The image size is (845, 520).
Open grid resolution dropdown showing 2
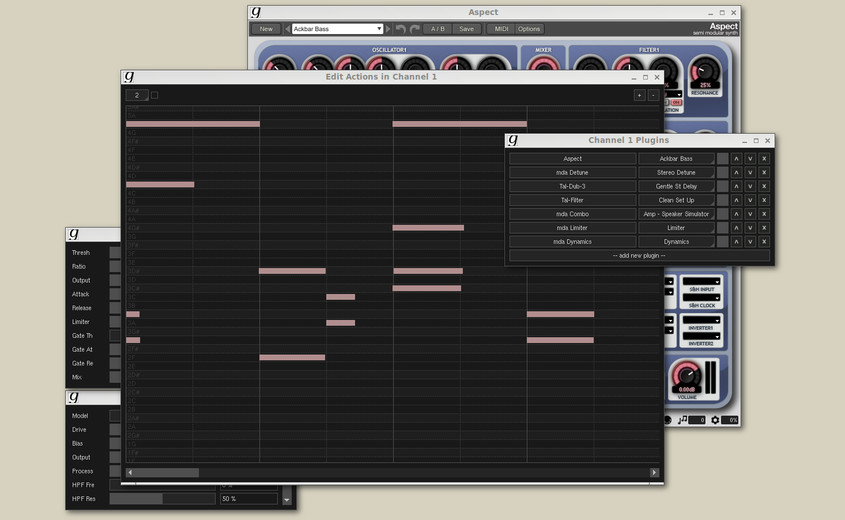[x=137, y=95]
